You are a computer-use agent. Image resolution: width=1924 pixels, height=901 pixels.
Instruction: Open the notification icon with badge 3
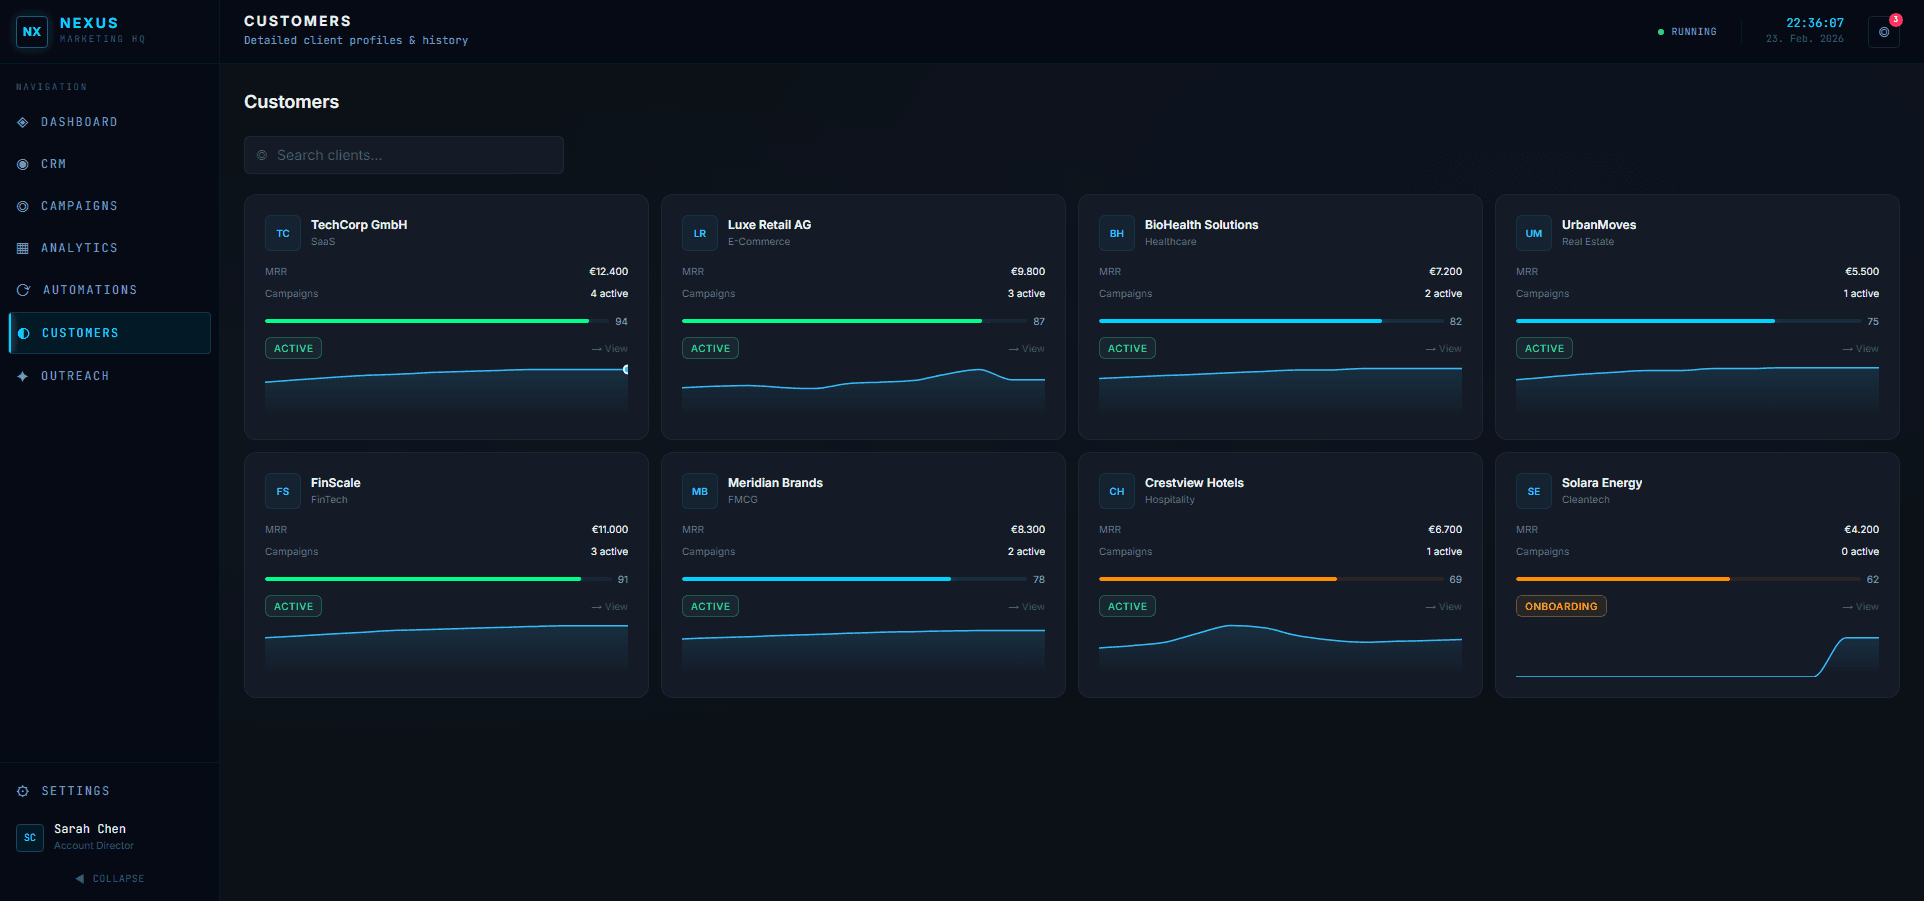pyautogui.click(x=1882, y=31)
